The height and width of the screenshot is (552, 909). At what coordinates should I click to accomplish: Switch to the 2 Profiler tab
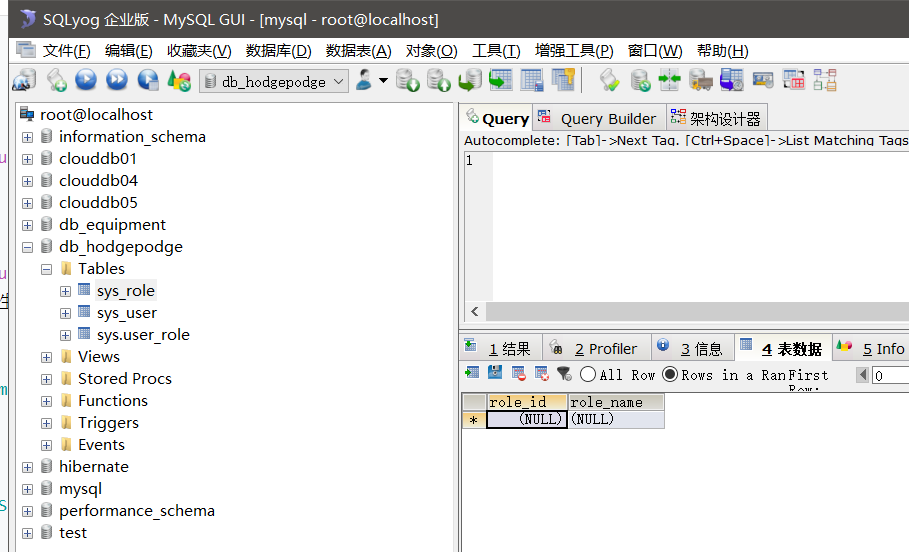click(x=596, y=348)
